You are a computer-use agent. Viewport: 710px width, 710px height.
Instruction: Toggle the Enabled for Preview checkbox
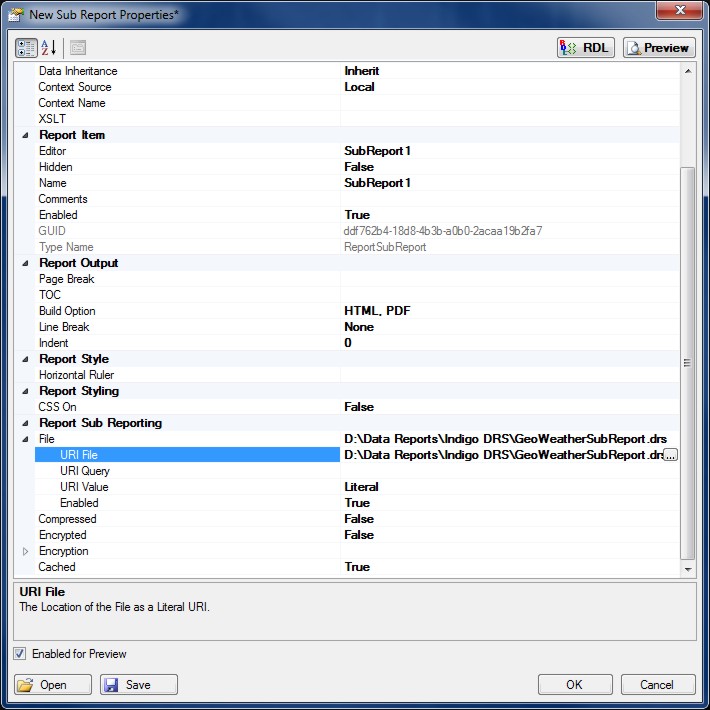click(21, 654)
